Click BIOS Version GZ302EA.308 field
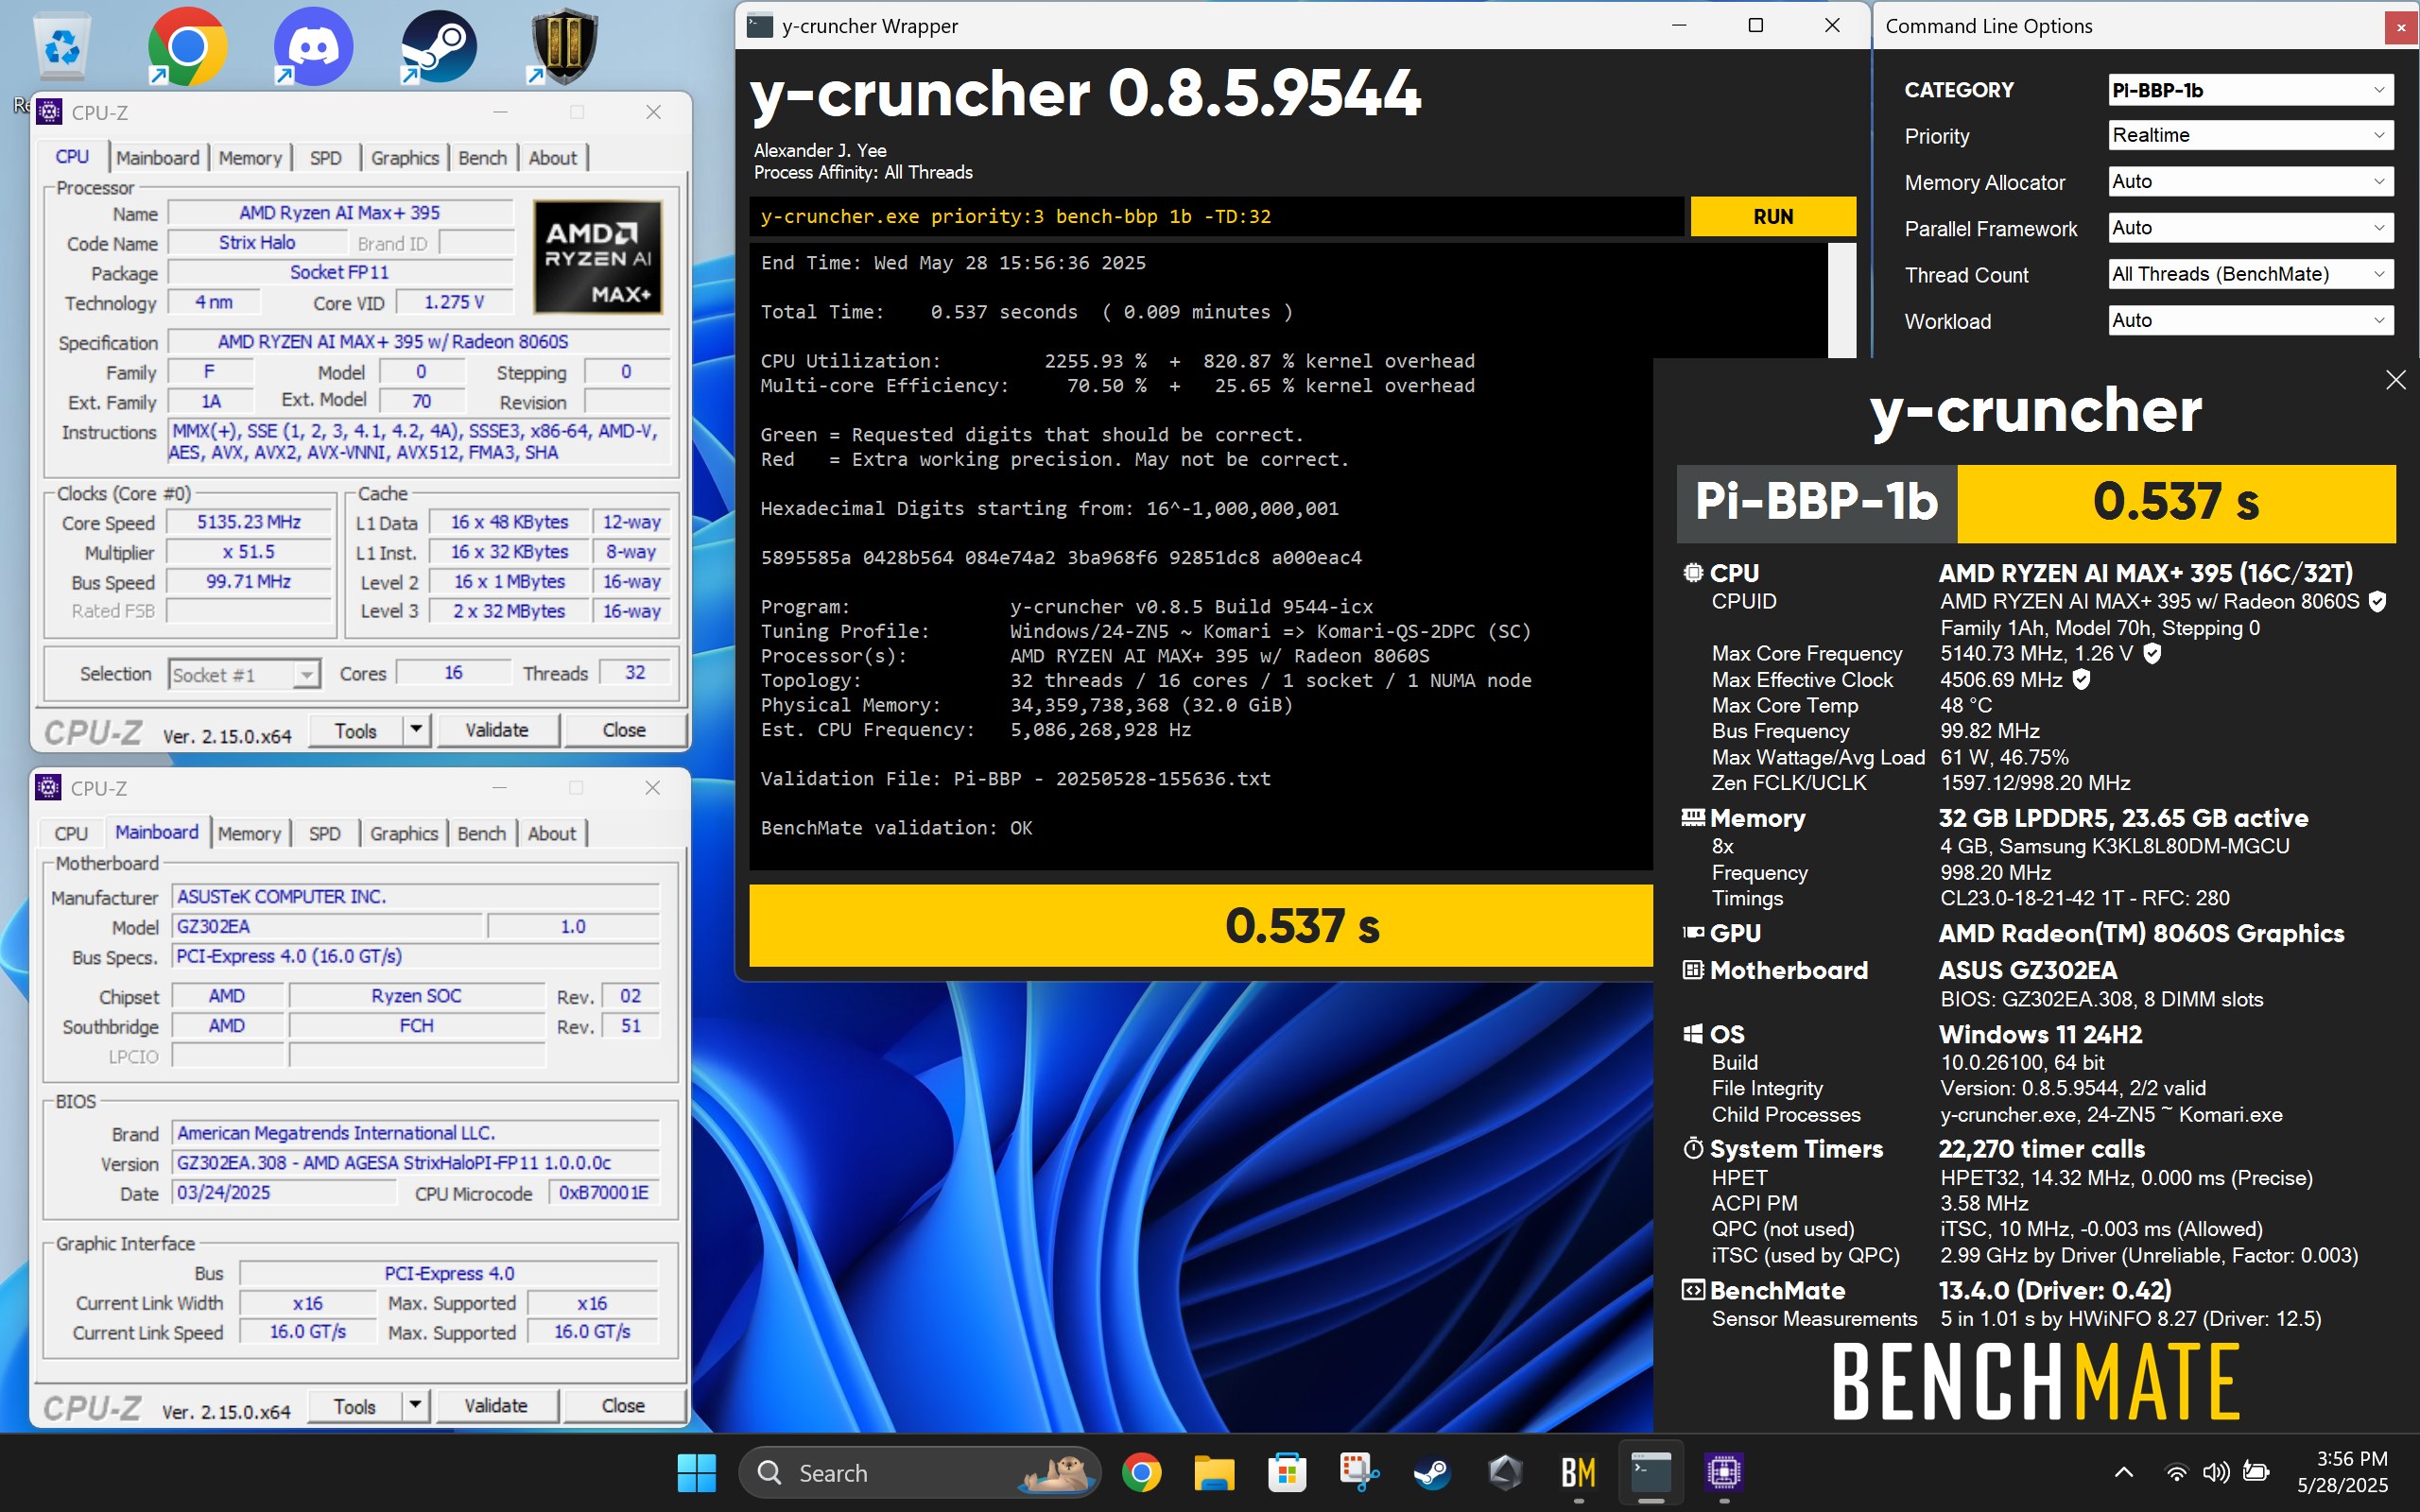The image size is (2420, 1512). [x=416, y=1163]
